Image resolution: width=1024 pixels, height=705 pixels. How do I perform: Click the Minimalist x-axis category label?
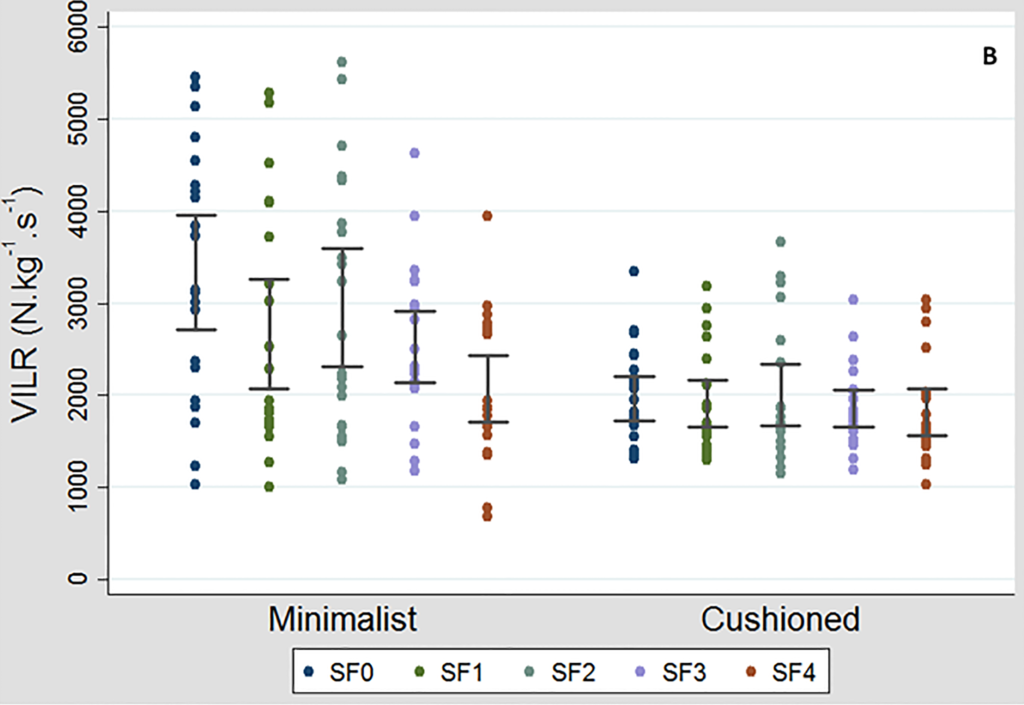pyautogui.click(x=342, y=619)
